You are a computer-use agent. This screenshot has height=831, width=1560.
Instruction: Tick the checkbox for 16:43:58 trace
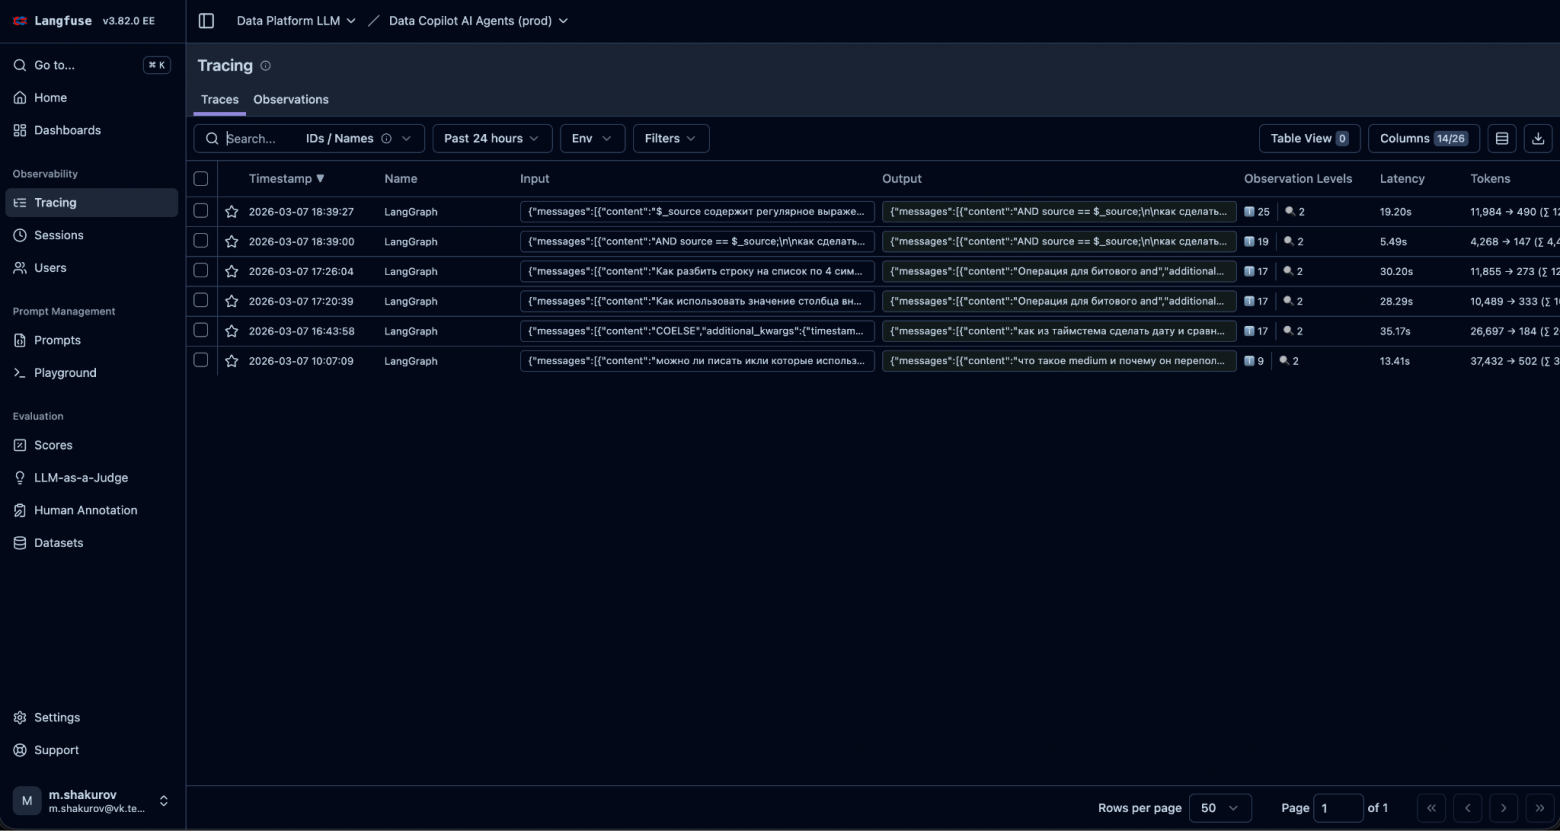pyautogui.click(x=201, y=331)
